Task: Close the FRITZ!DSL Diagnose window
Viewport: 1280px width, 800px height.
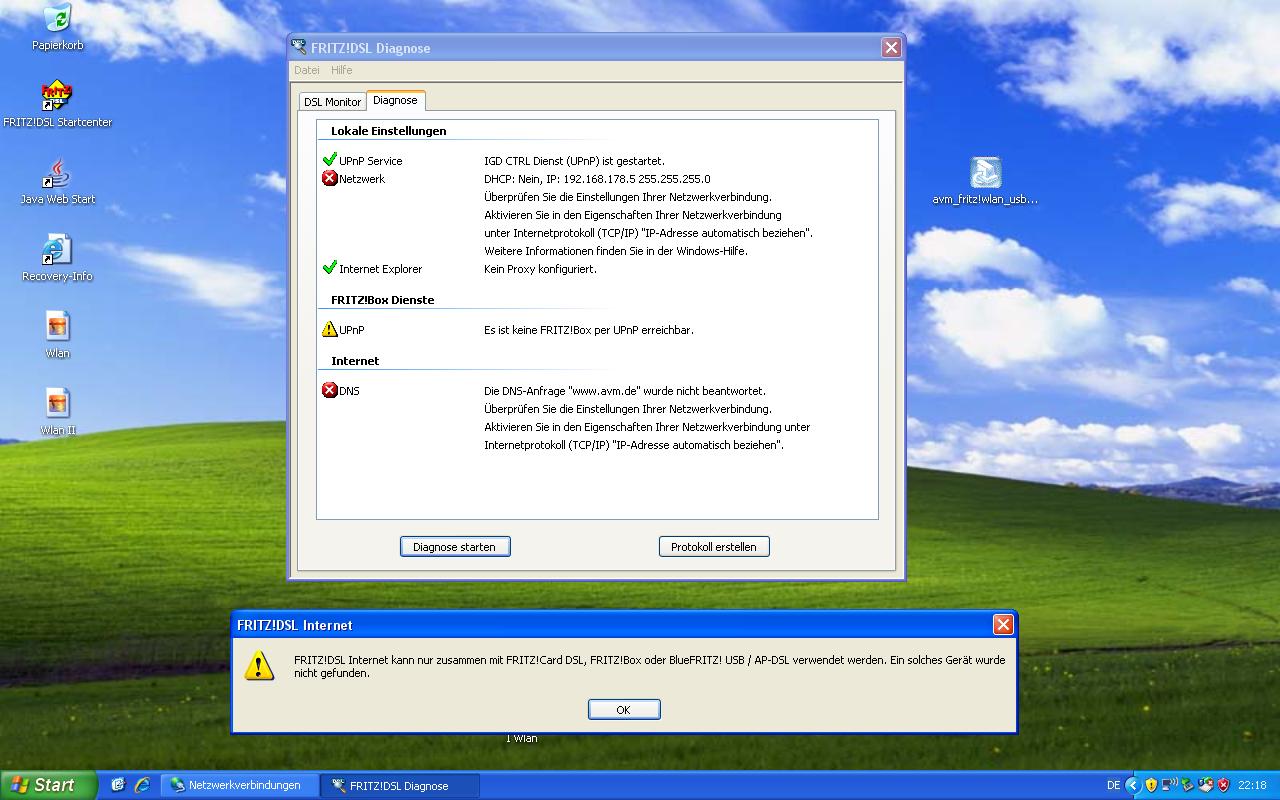Action: point(891,47)
